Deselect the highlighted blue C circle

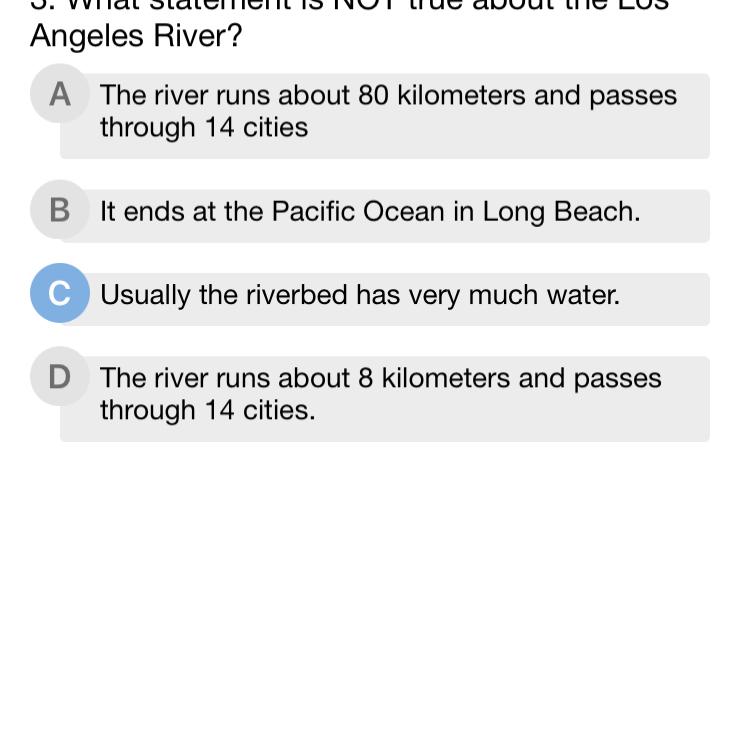pos(60,293)
